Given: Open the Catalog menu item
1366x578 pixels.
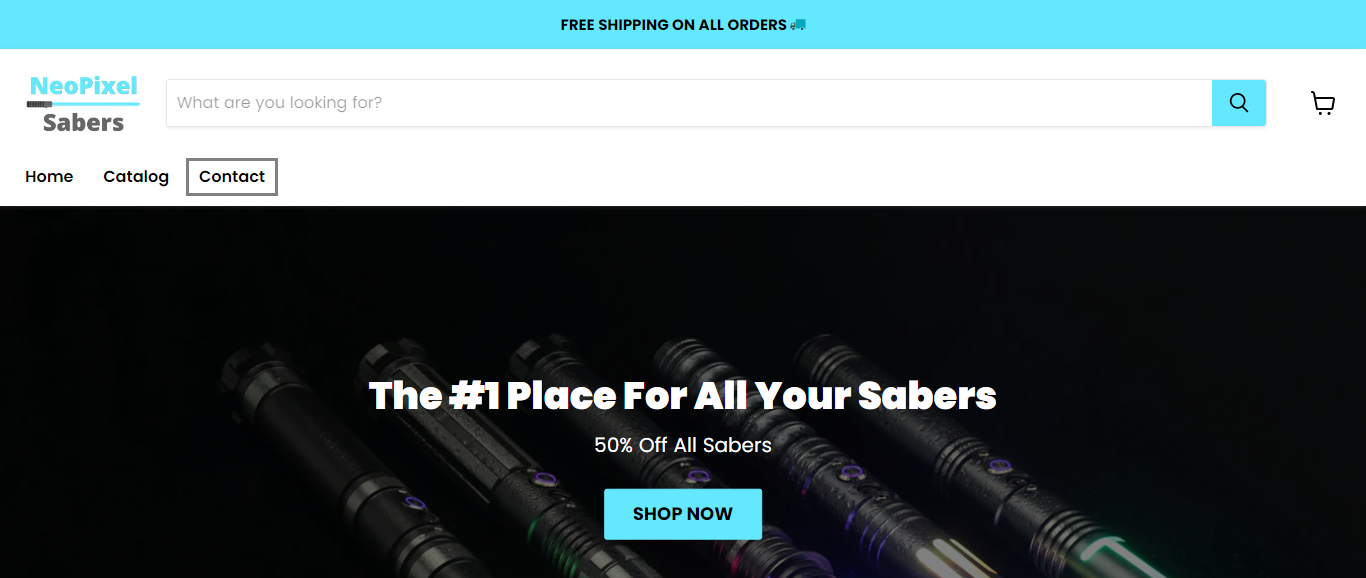Looking at the screenshot, I should click(x=136, y=176).
